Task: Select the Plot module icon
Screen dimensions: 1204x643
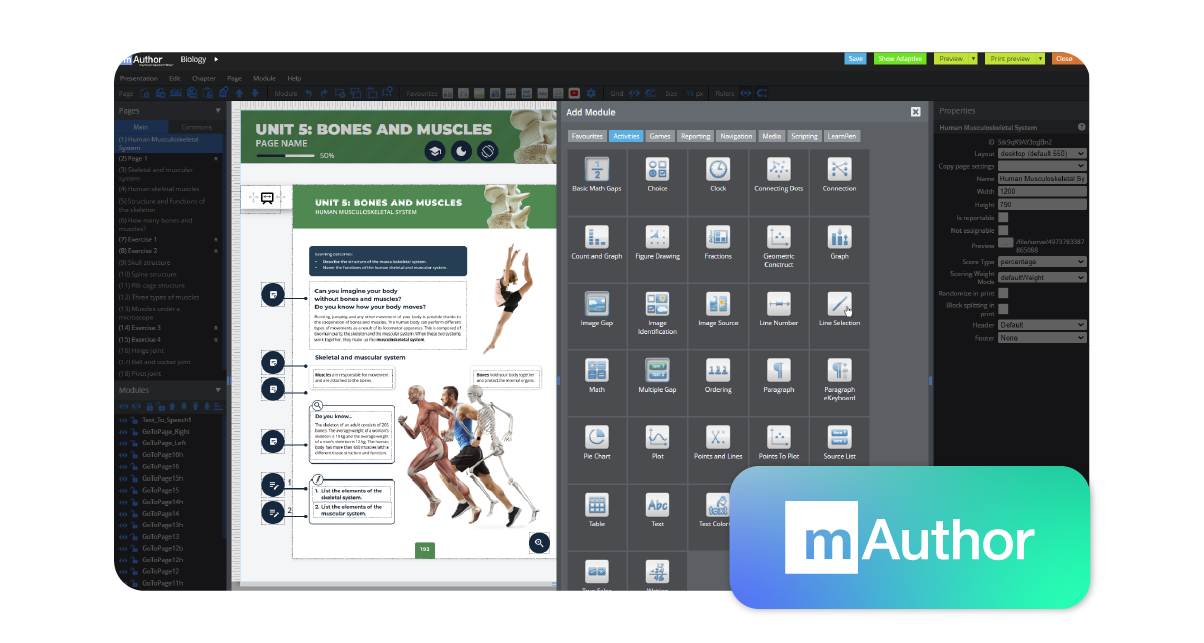Action: pos(657,438)
